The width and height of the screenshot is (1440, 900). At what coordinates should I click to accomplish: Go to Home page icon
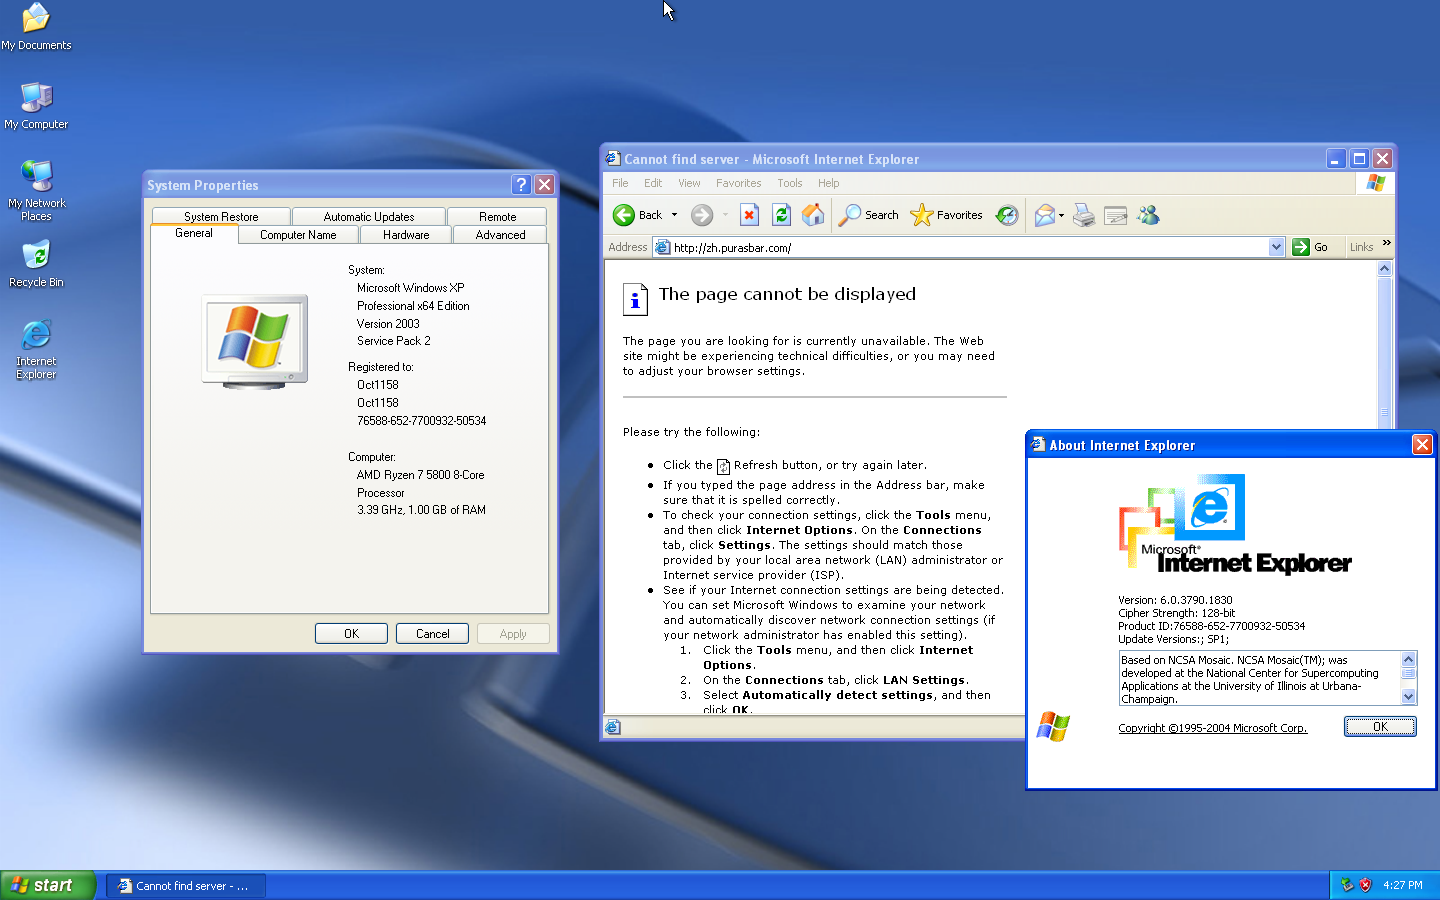tap(813, 215)
